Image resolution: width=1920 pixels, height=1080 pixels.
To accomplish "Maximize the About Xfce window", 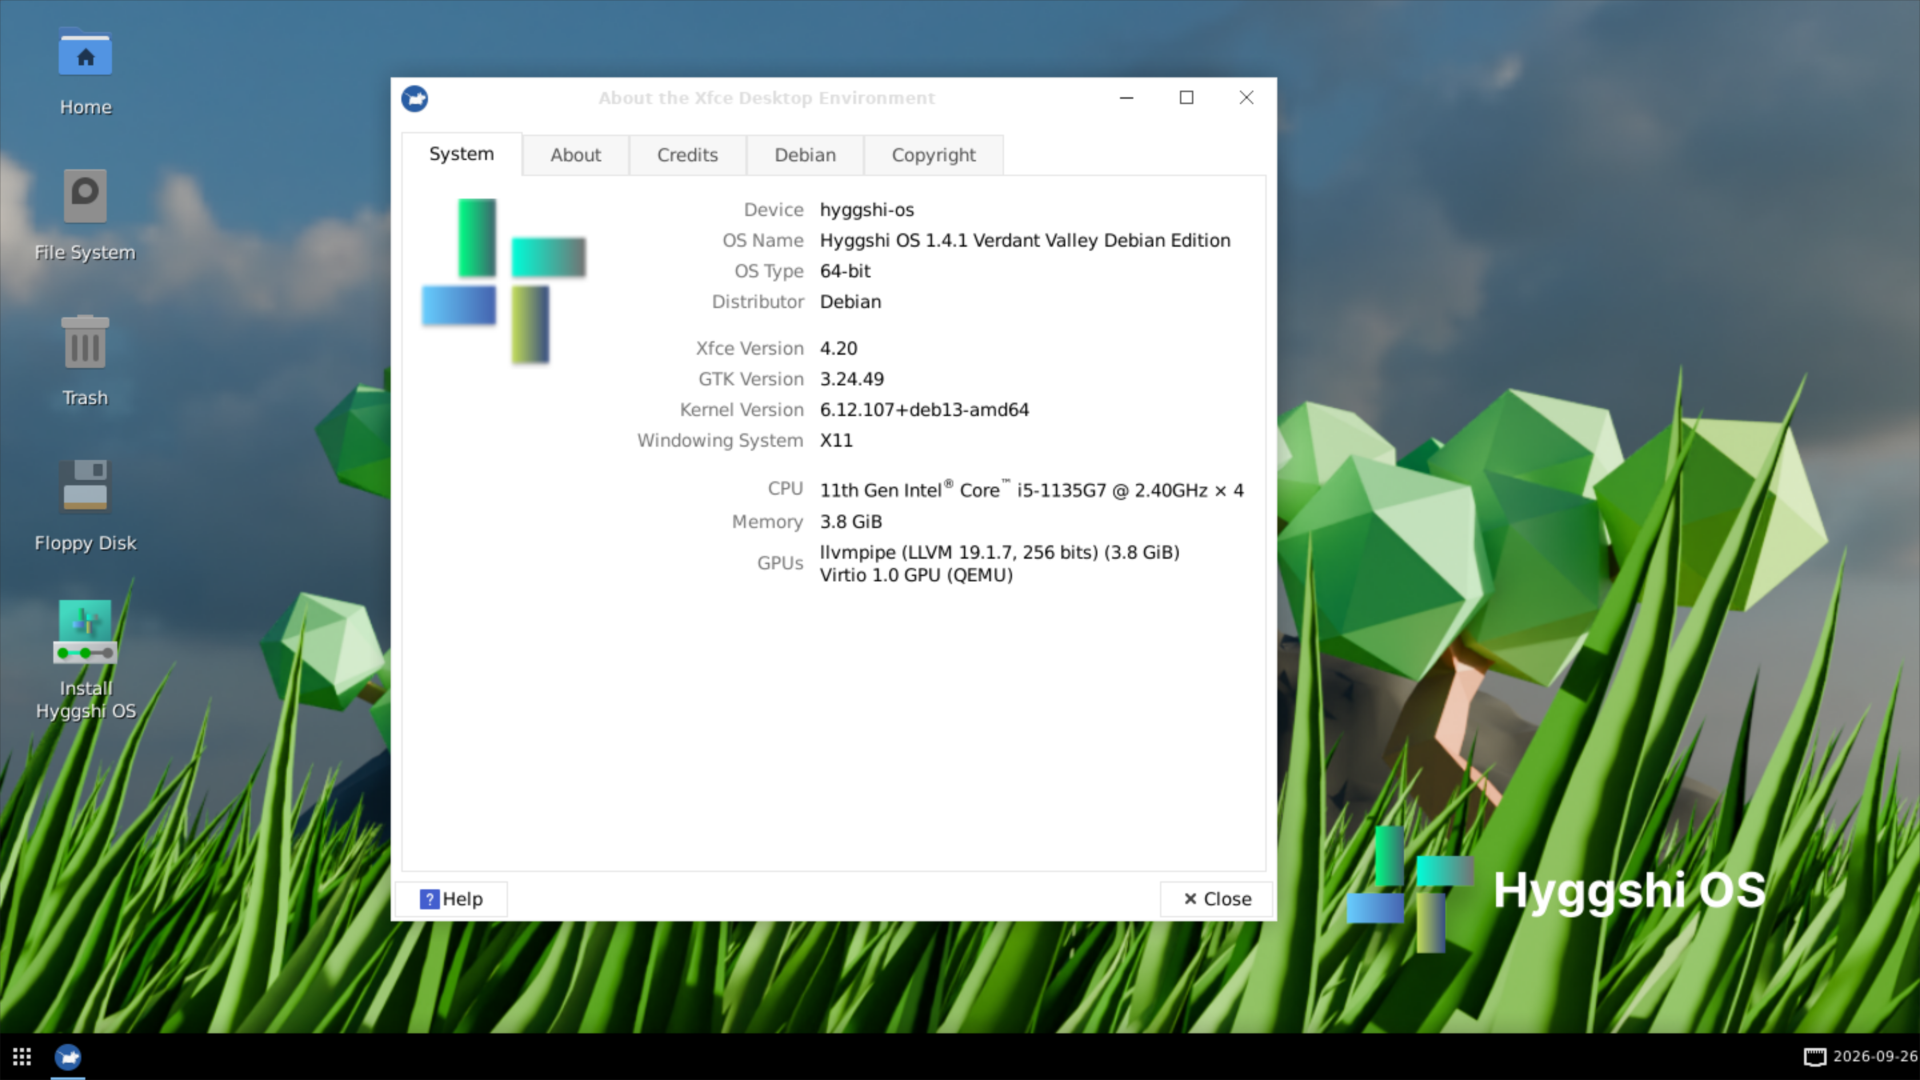I will click(x=1186, y=98).
